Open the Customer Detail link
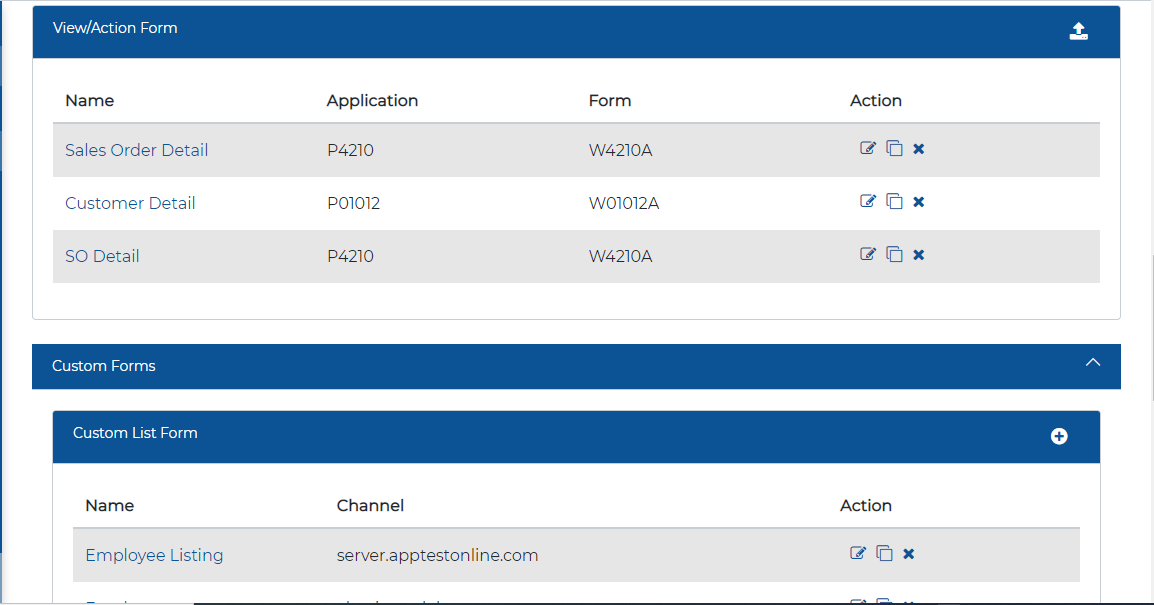This screenshot has height=605, width=1154. point(130,203)
